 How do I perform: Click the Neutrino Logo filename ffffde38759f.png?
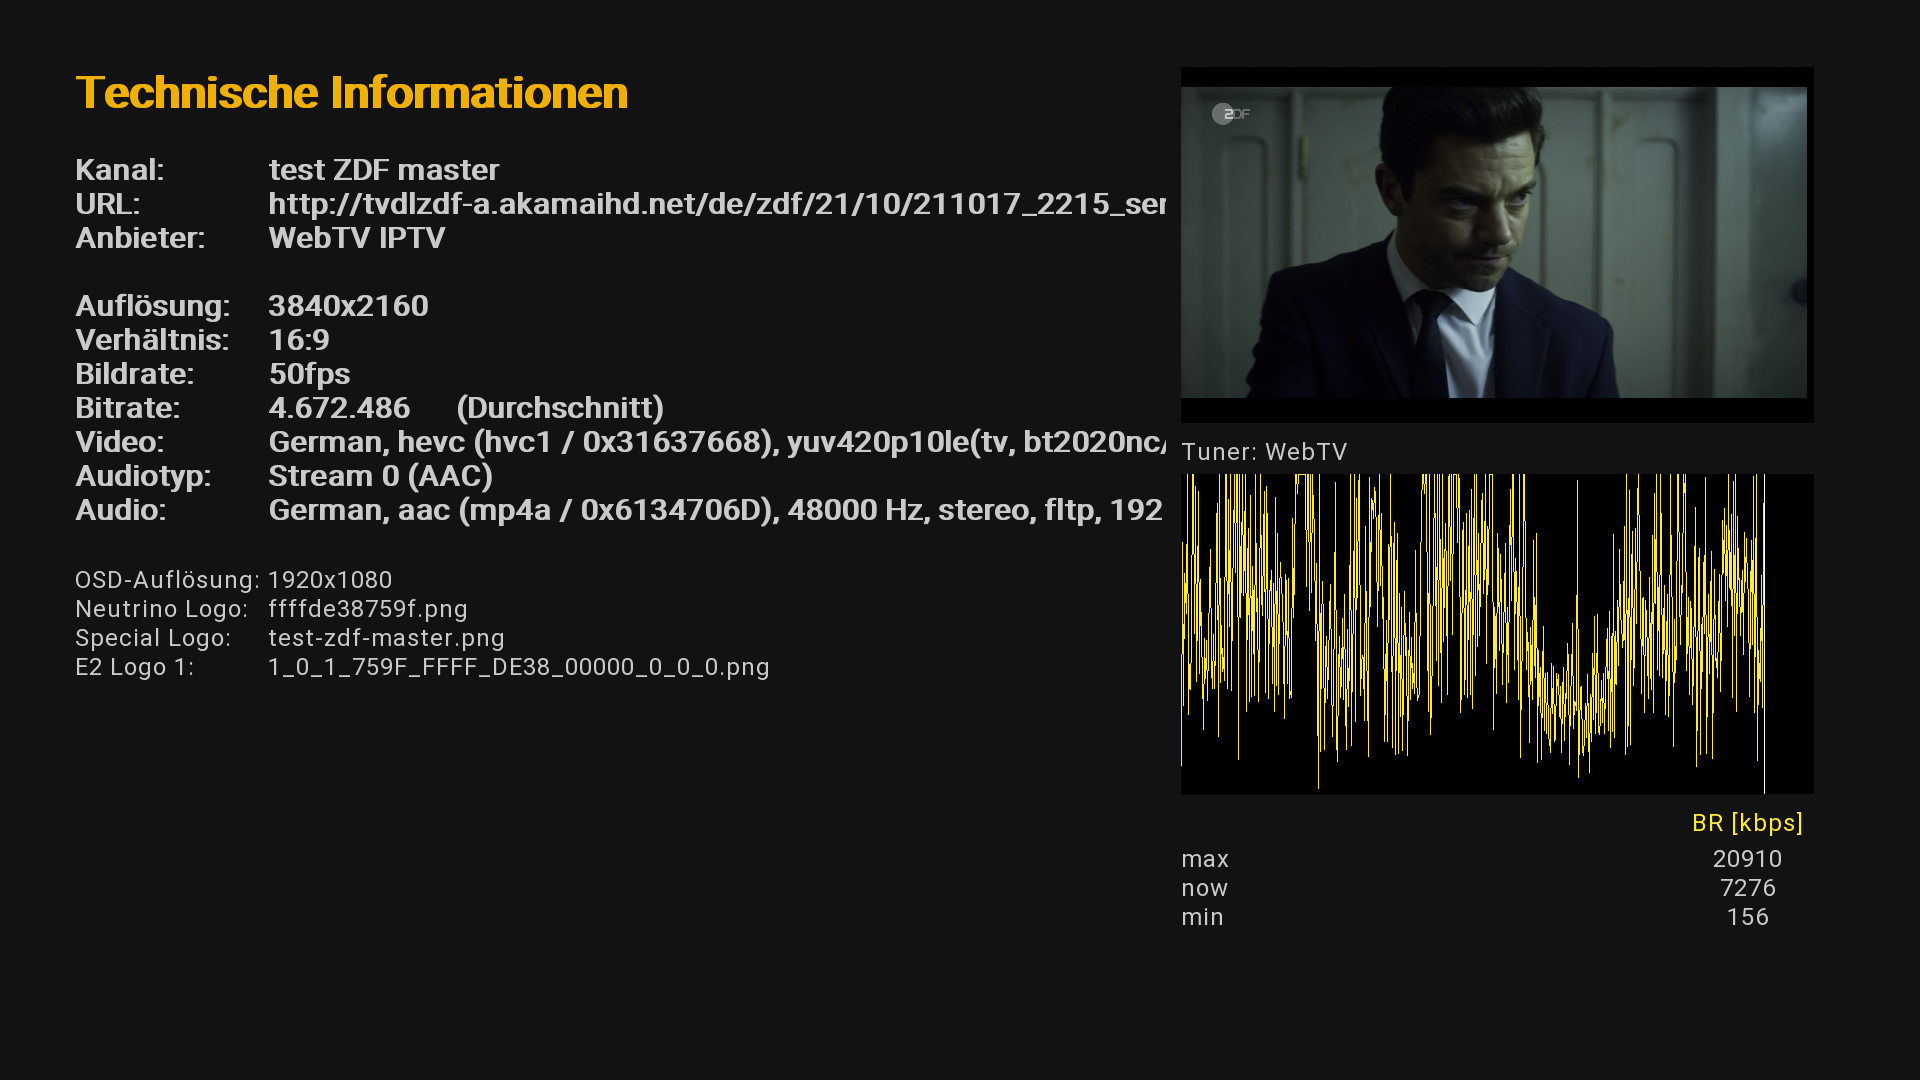(x=367, y=609)
